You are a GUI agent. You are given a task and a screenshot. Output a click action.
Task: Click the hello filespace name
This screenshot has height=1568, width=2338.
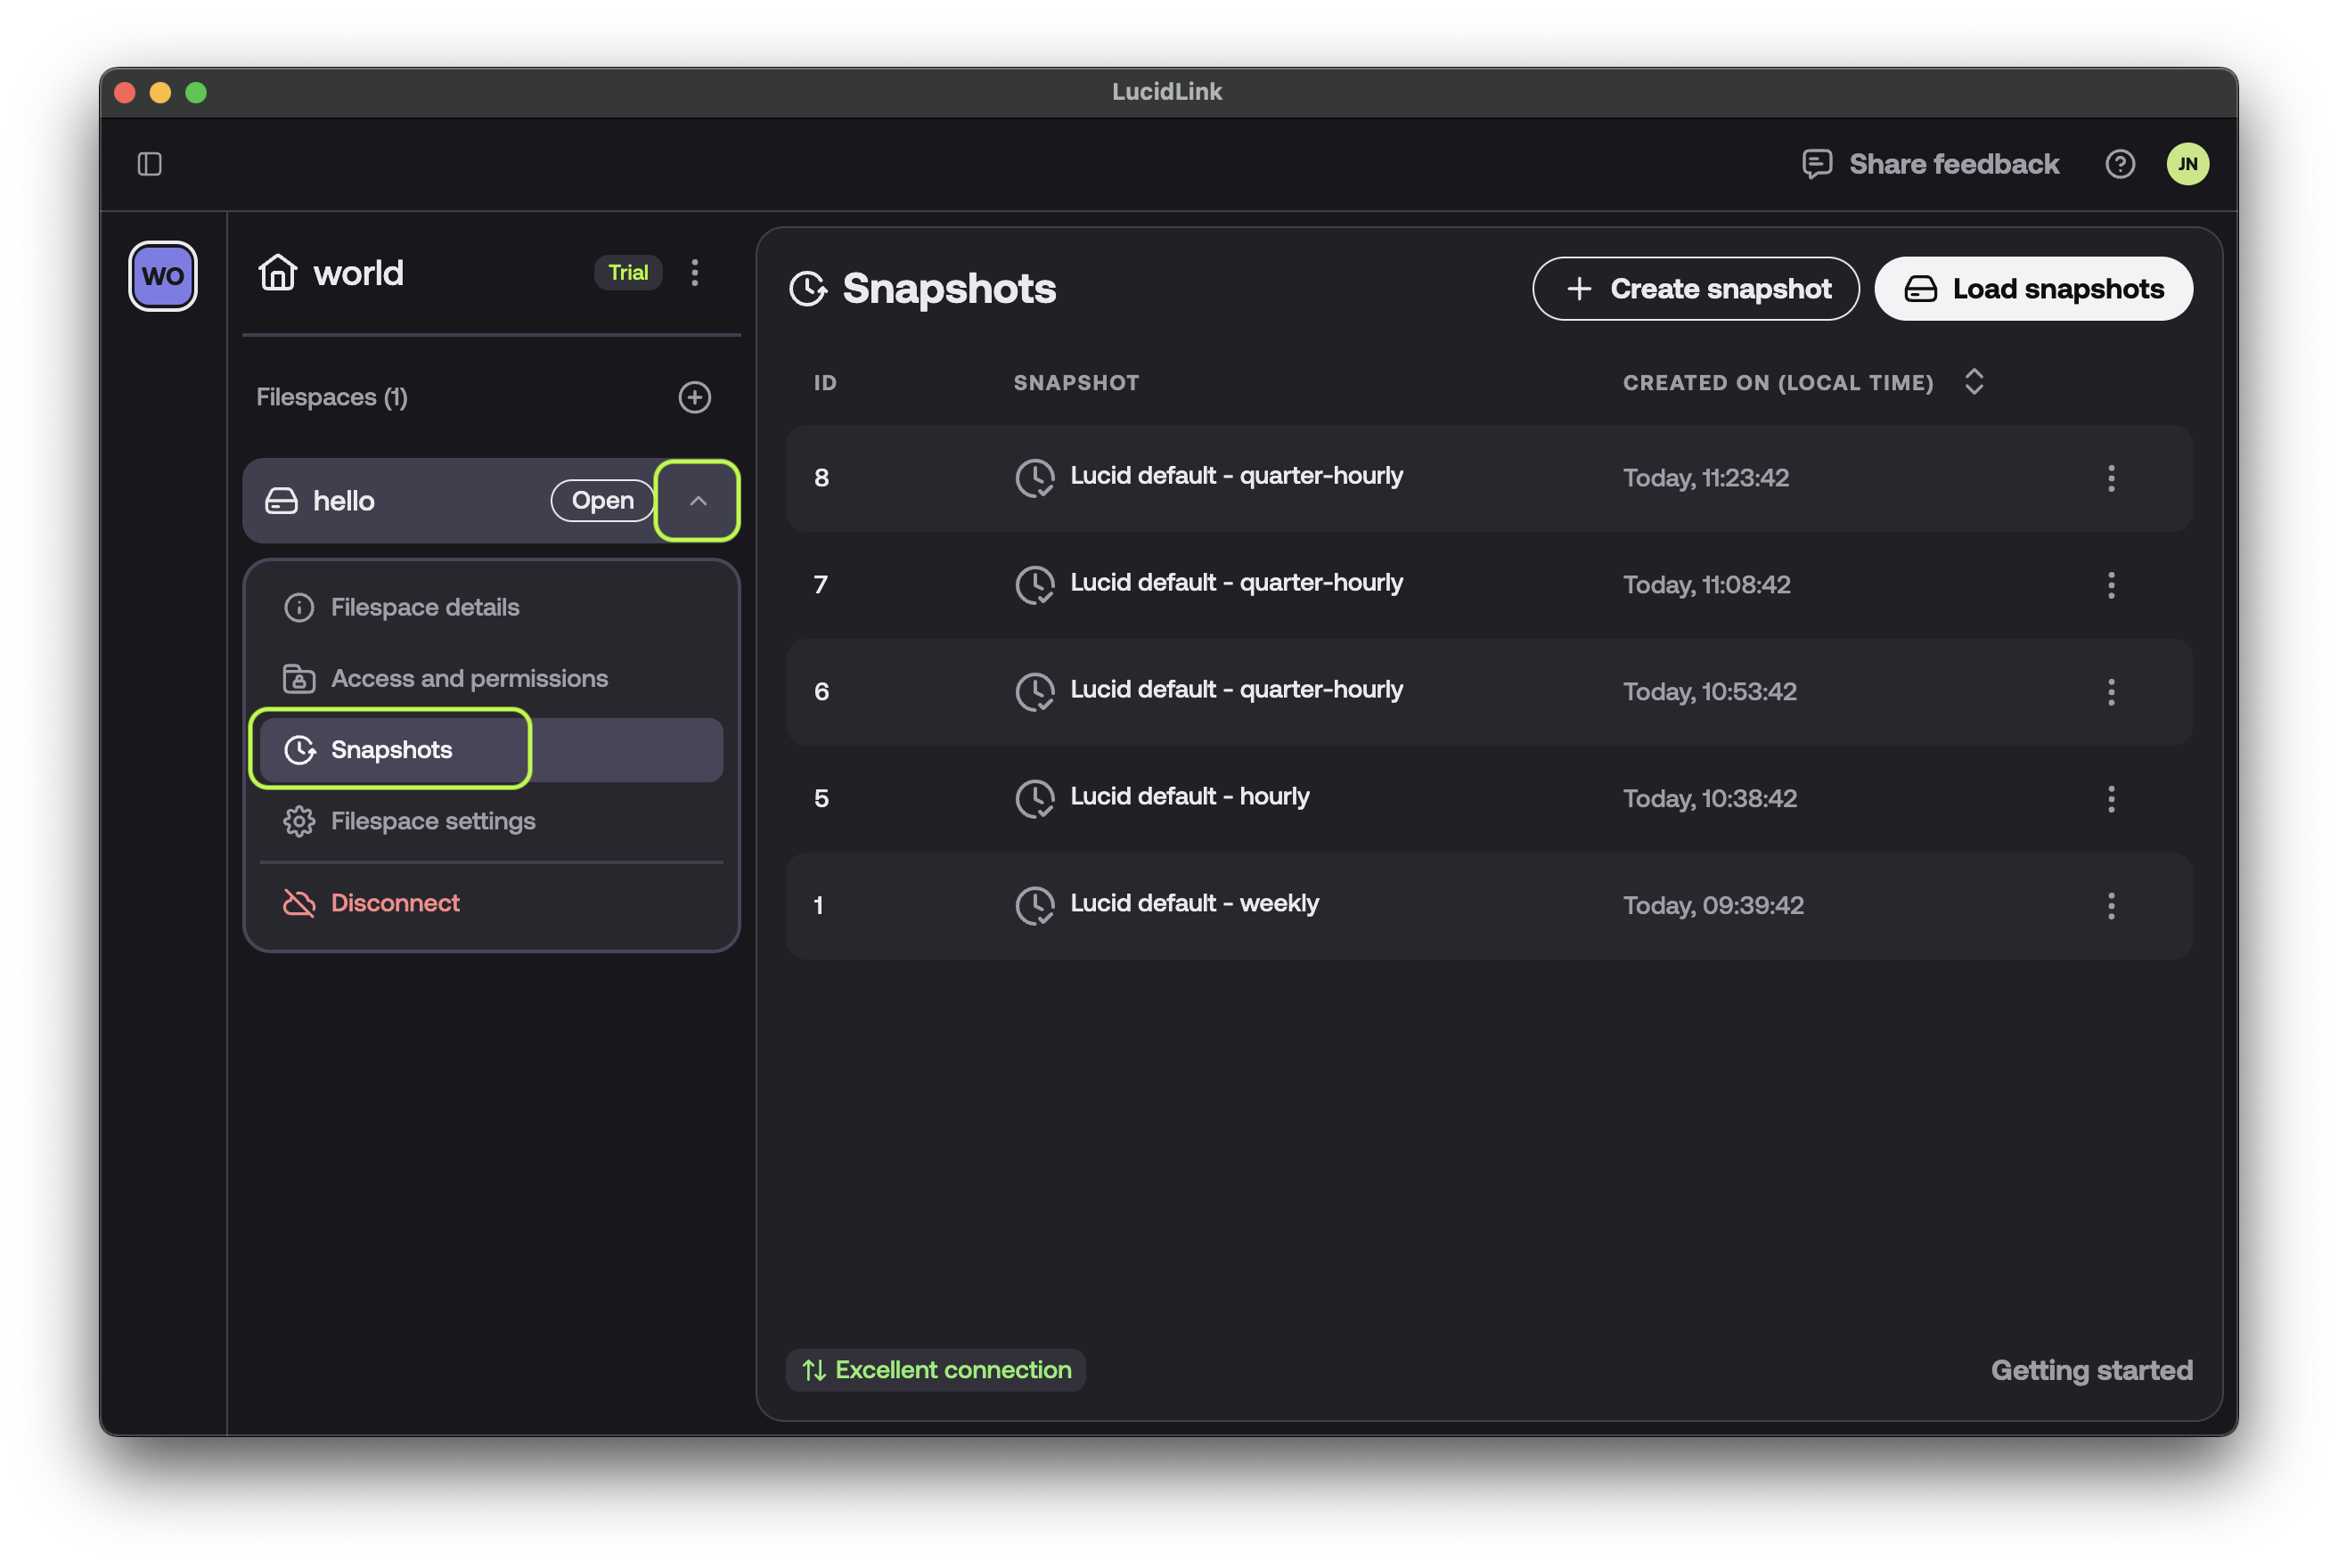[344, 501]
